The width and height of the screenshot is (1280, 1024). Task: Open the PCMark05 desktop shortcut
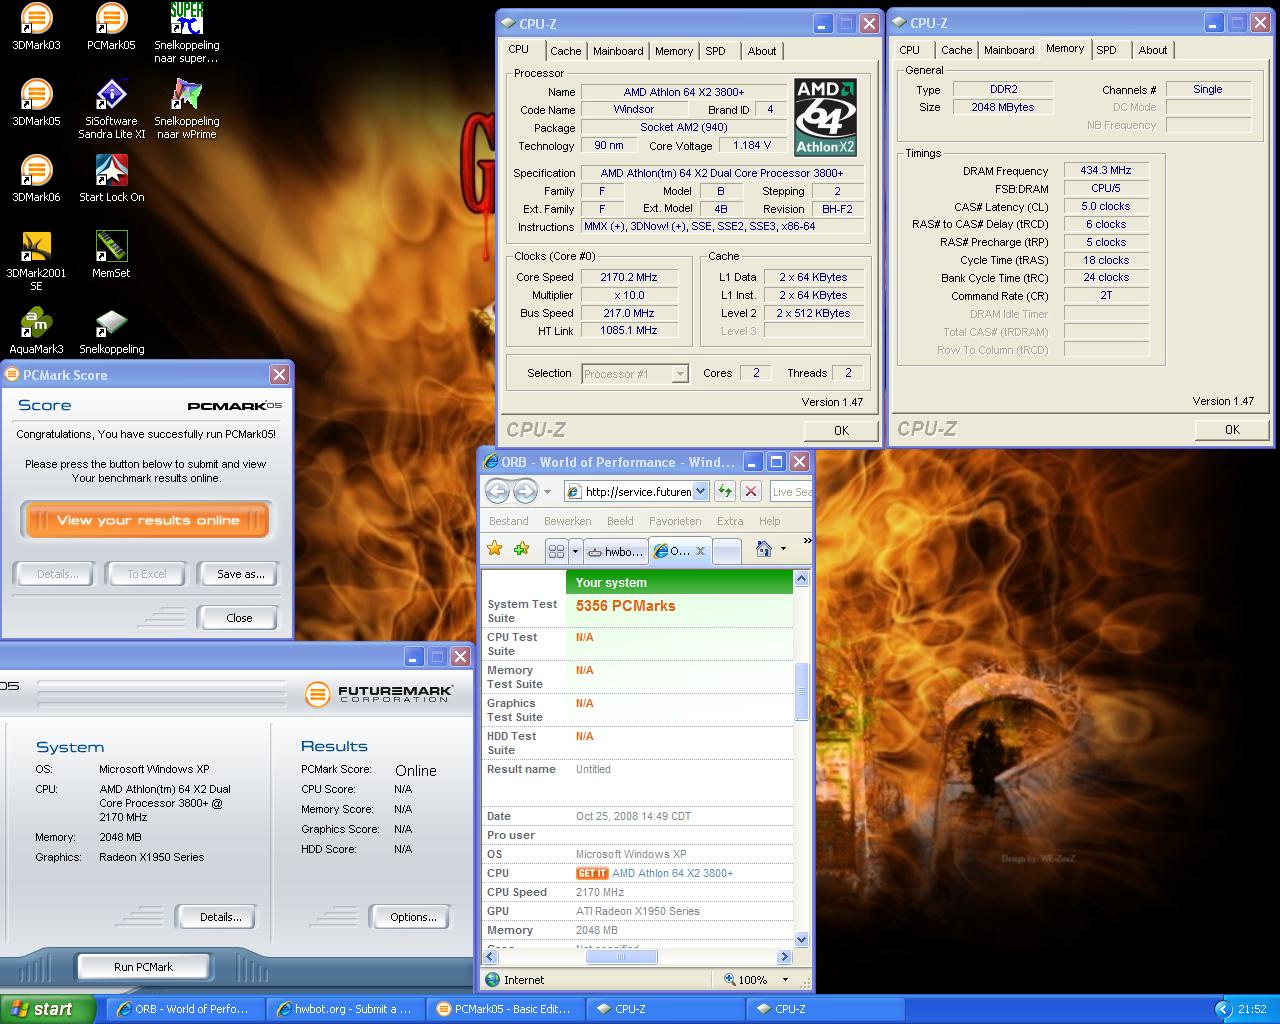click(x=111, y=26)
